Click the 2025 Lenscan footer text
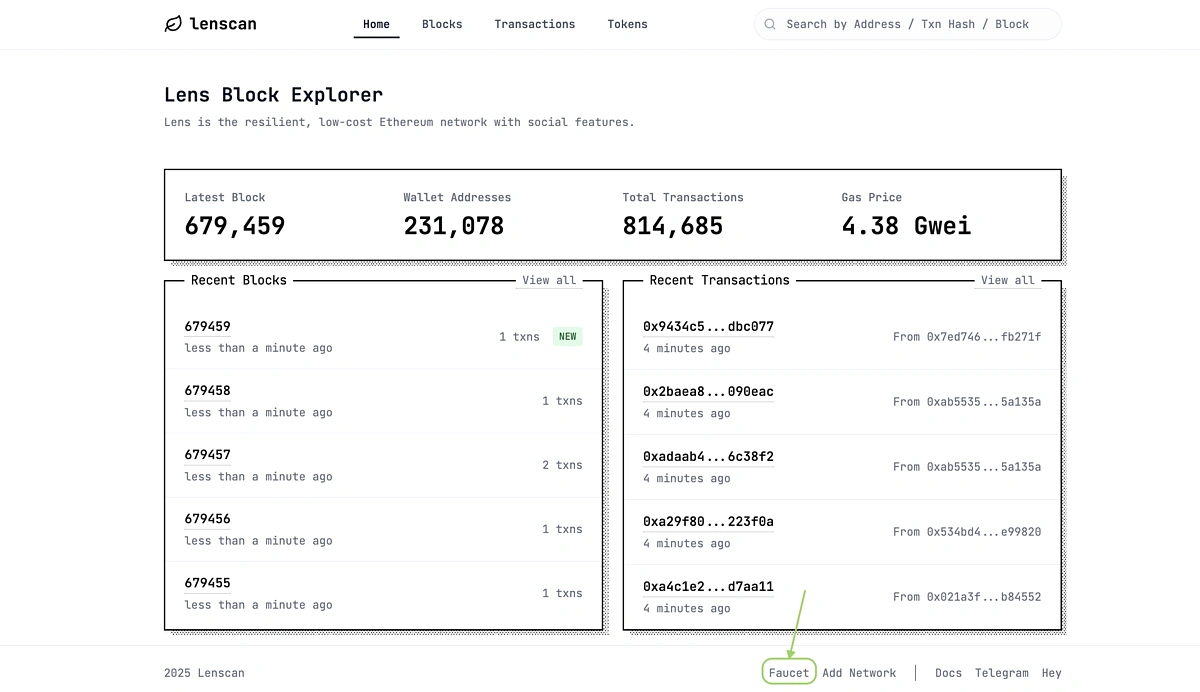This screenshot has width=1200, height=692. tap(204, 673)
